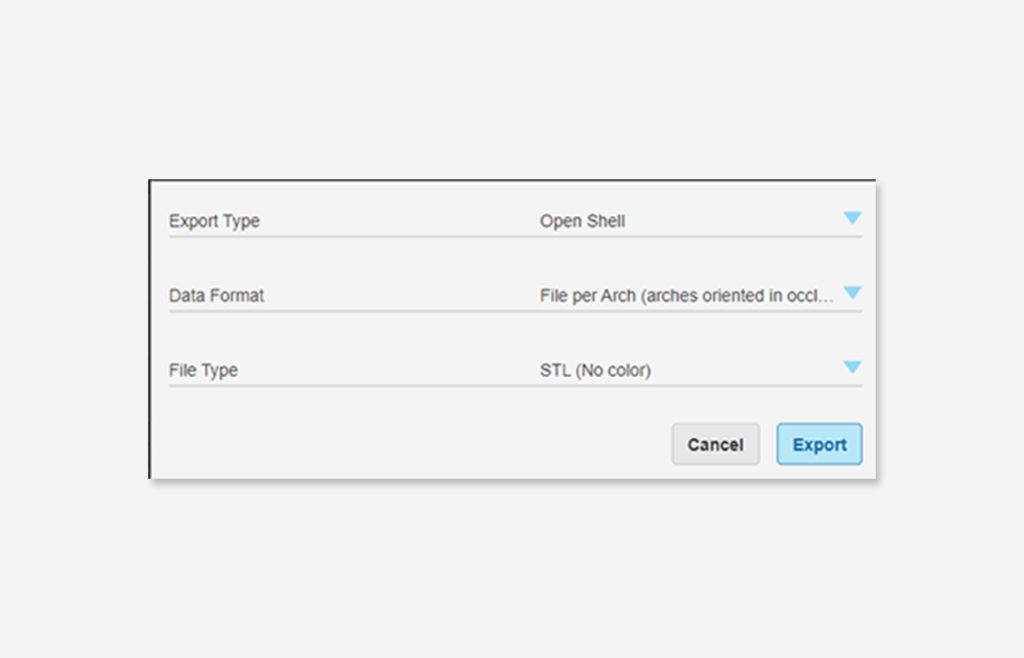
Task: Click empty dialog space left of Cancel
Action: tap(400, 444)
